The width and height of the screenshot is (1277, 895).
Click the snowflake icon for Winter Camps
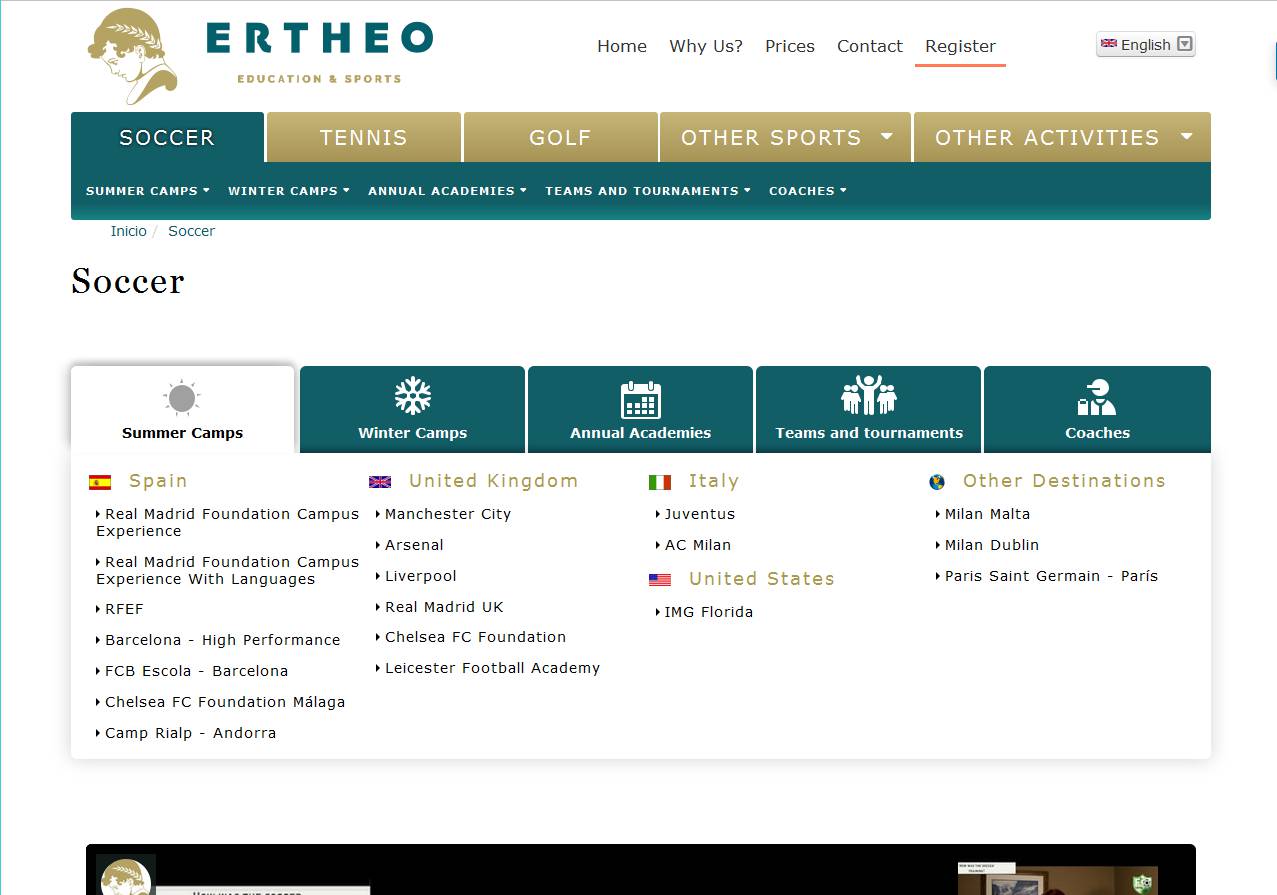[x=412, y=396]
